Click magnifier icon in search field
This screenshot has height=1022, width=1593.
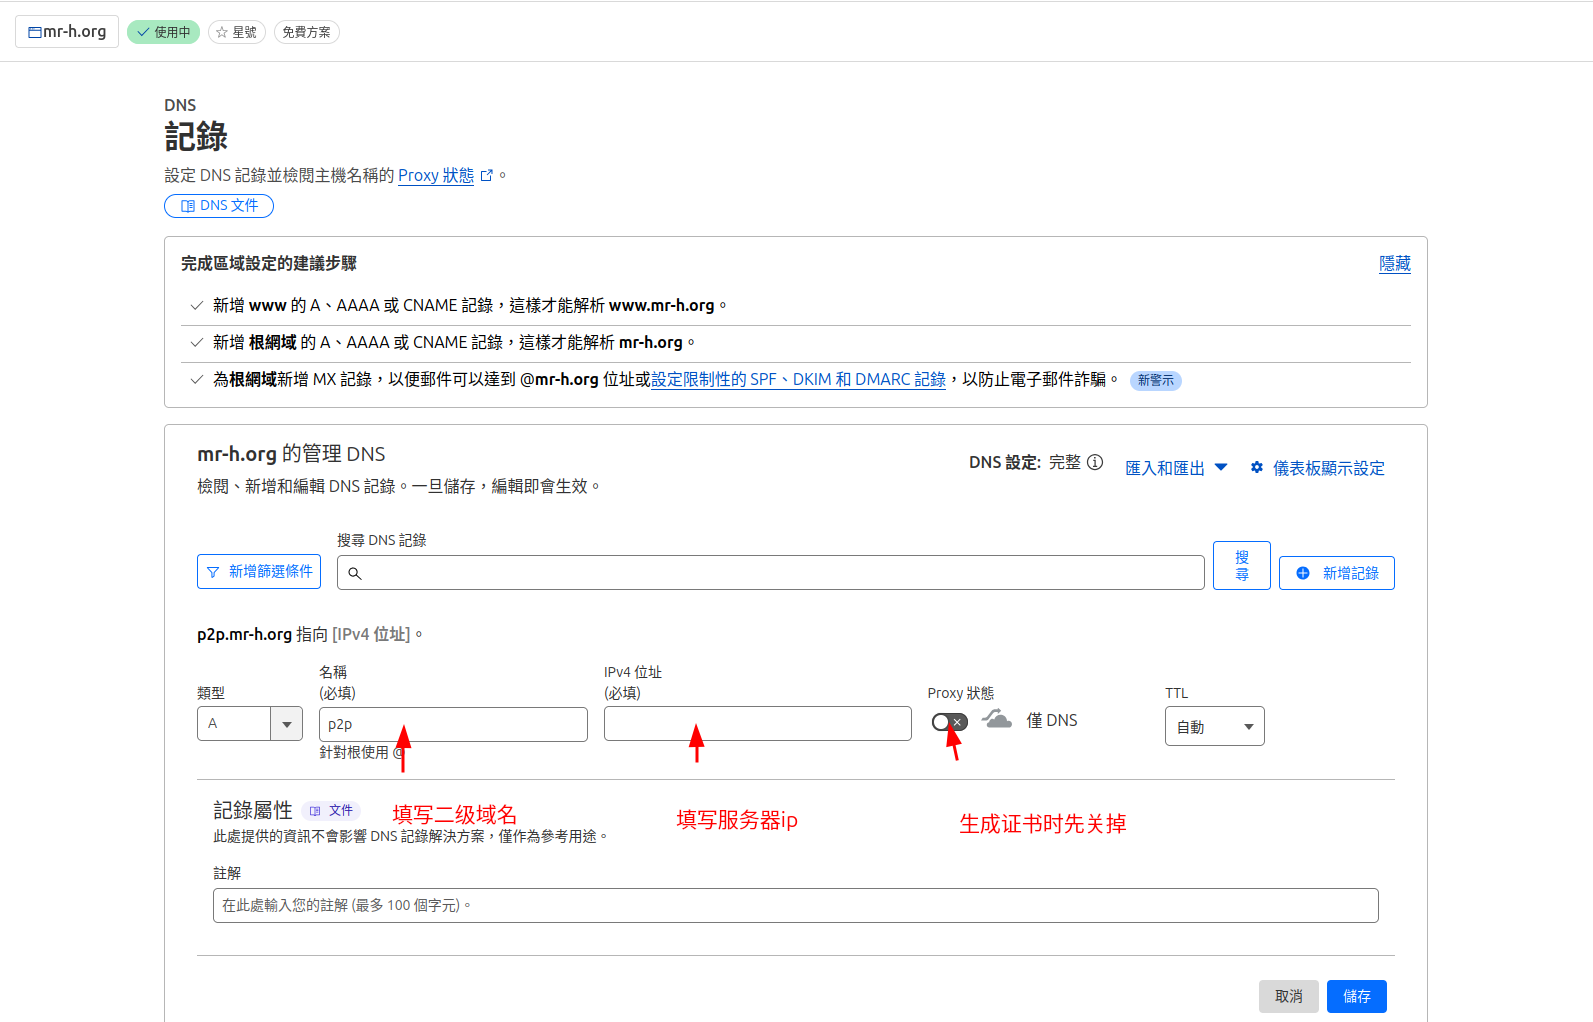coord(355,573)
